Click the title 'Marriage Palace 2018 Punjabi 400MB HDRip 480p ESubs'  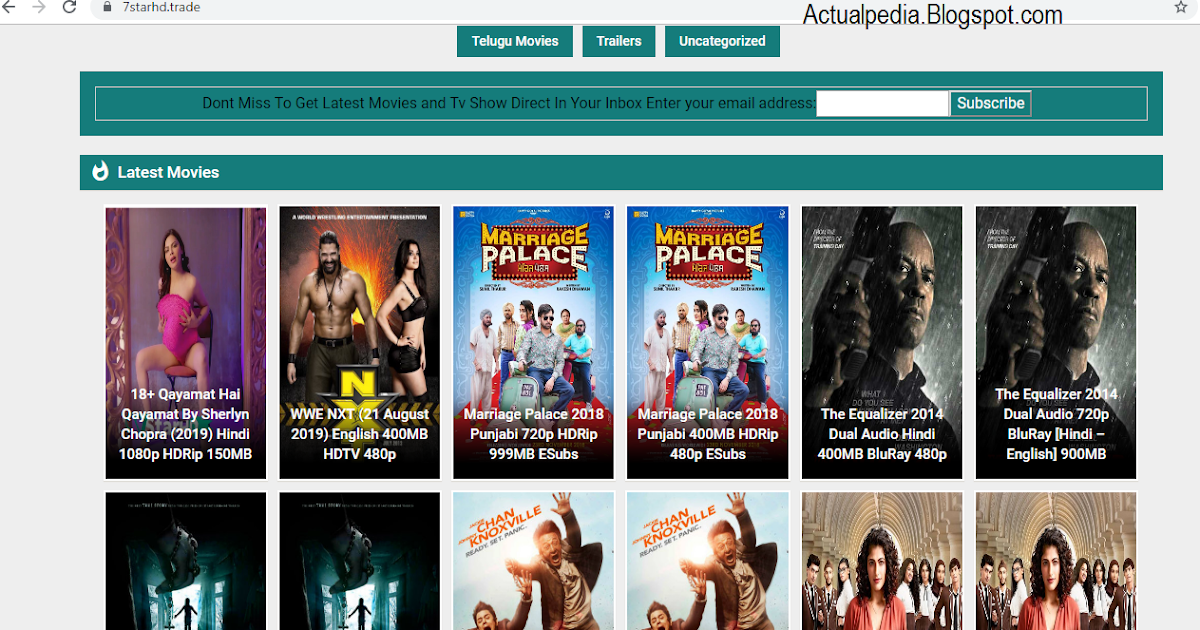[708, 434]
